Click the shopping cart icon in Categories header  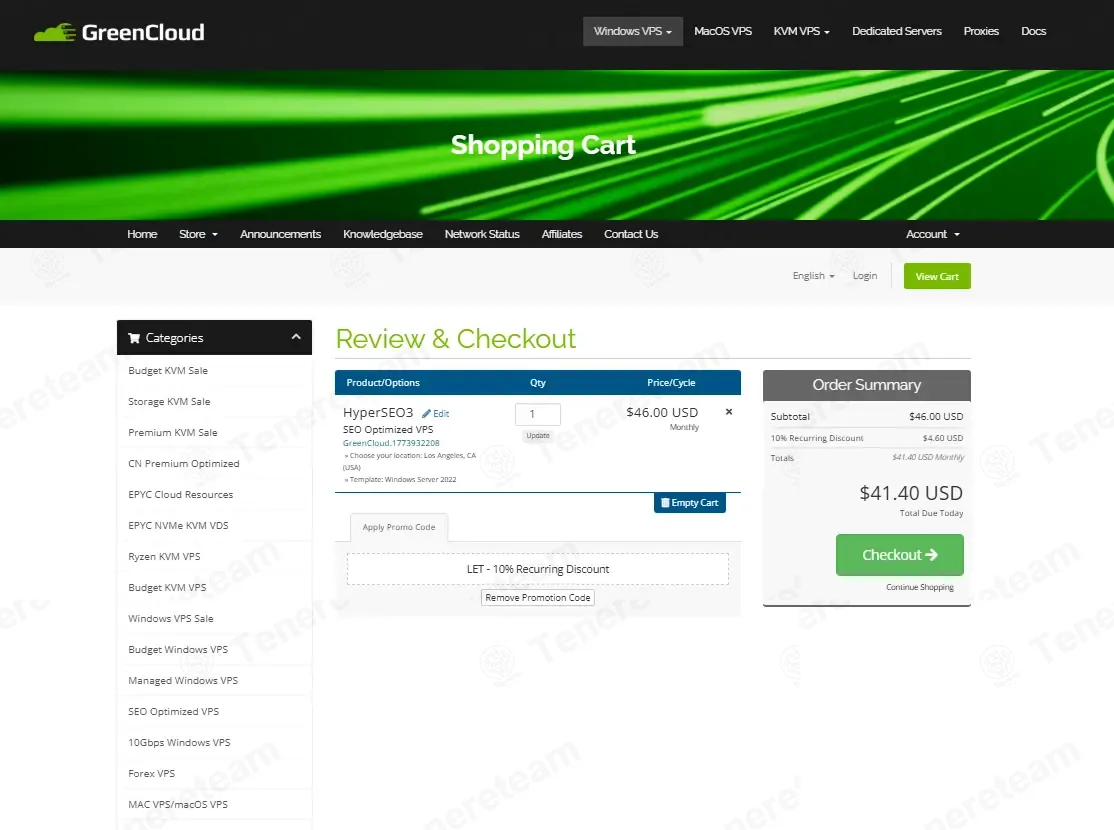(x=134, y=338)
